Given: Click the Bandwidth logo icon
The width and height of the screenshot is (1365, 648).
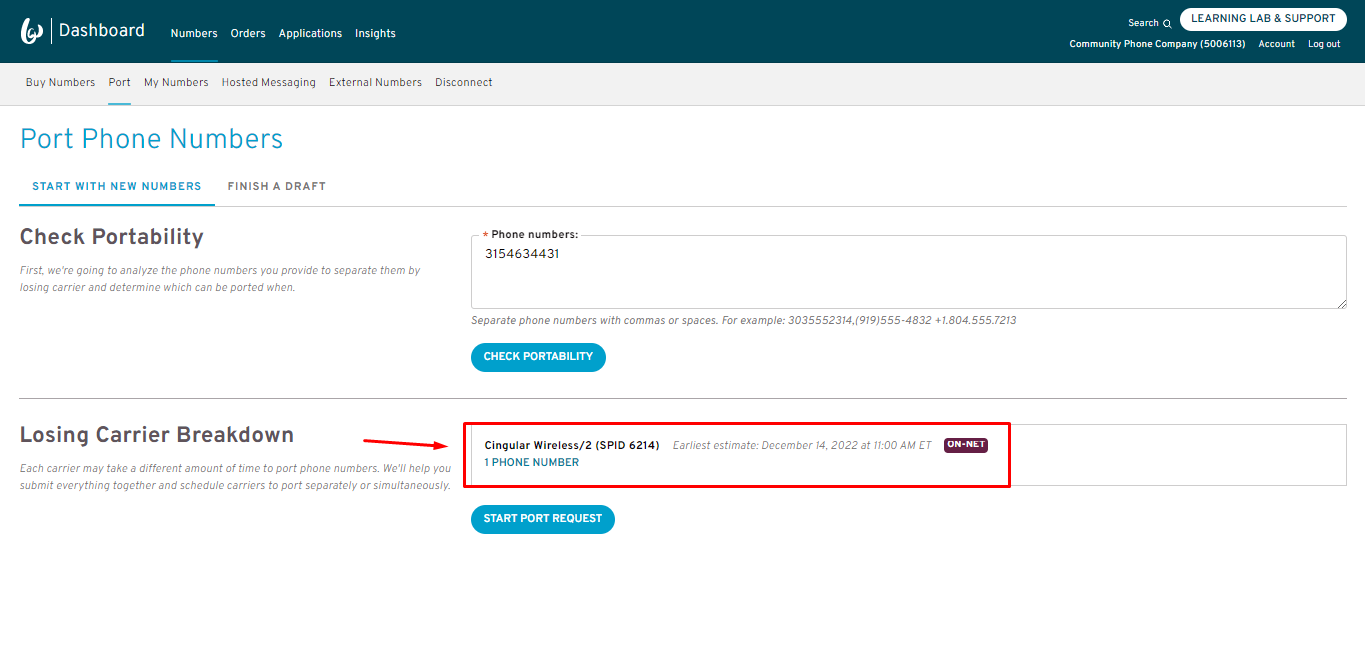Looking at the screenshot, I should click(x=32, y=32).
